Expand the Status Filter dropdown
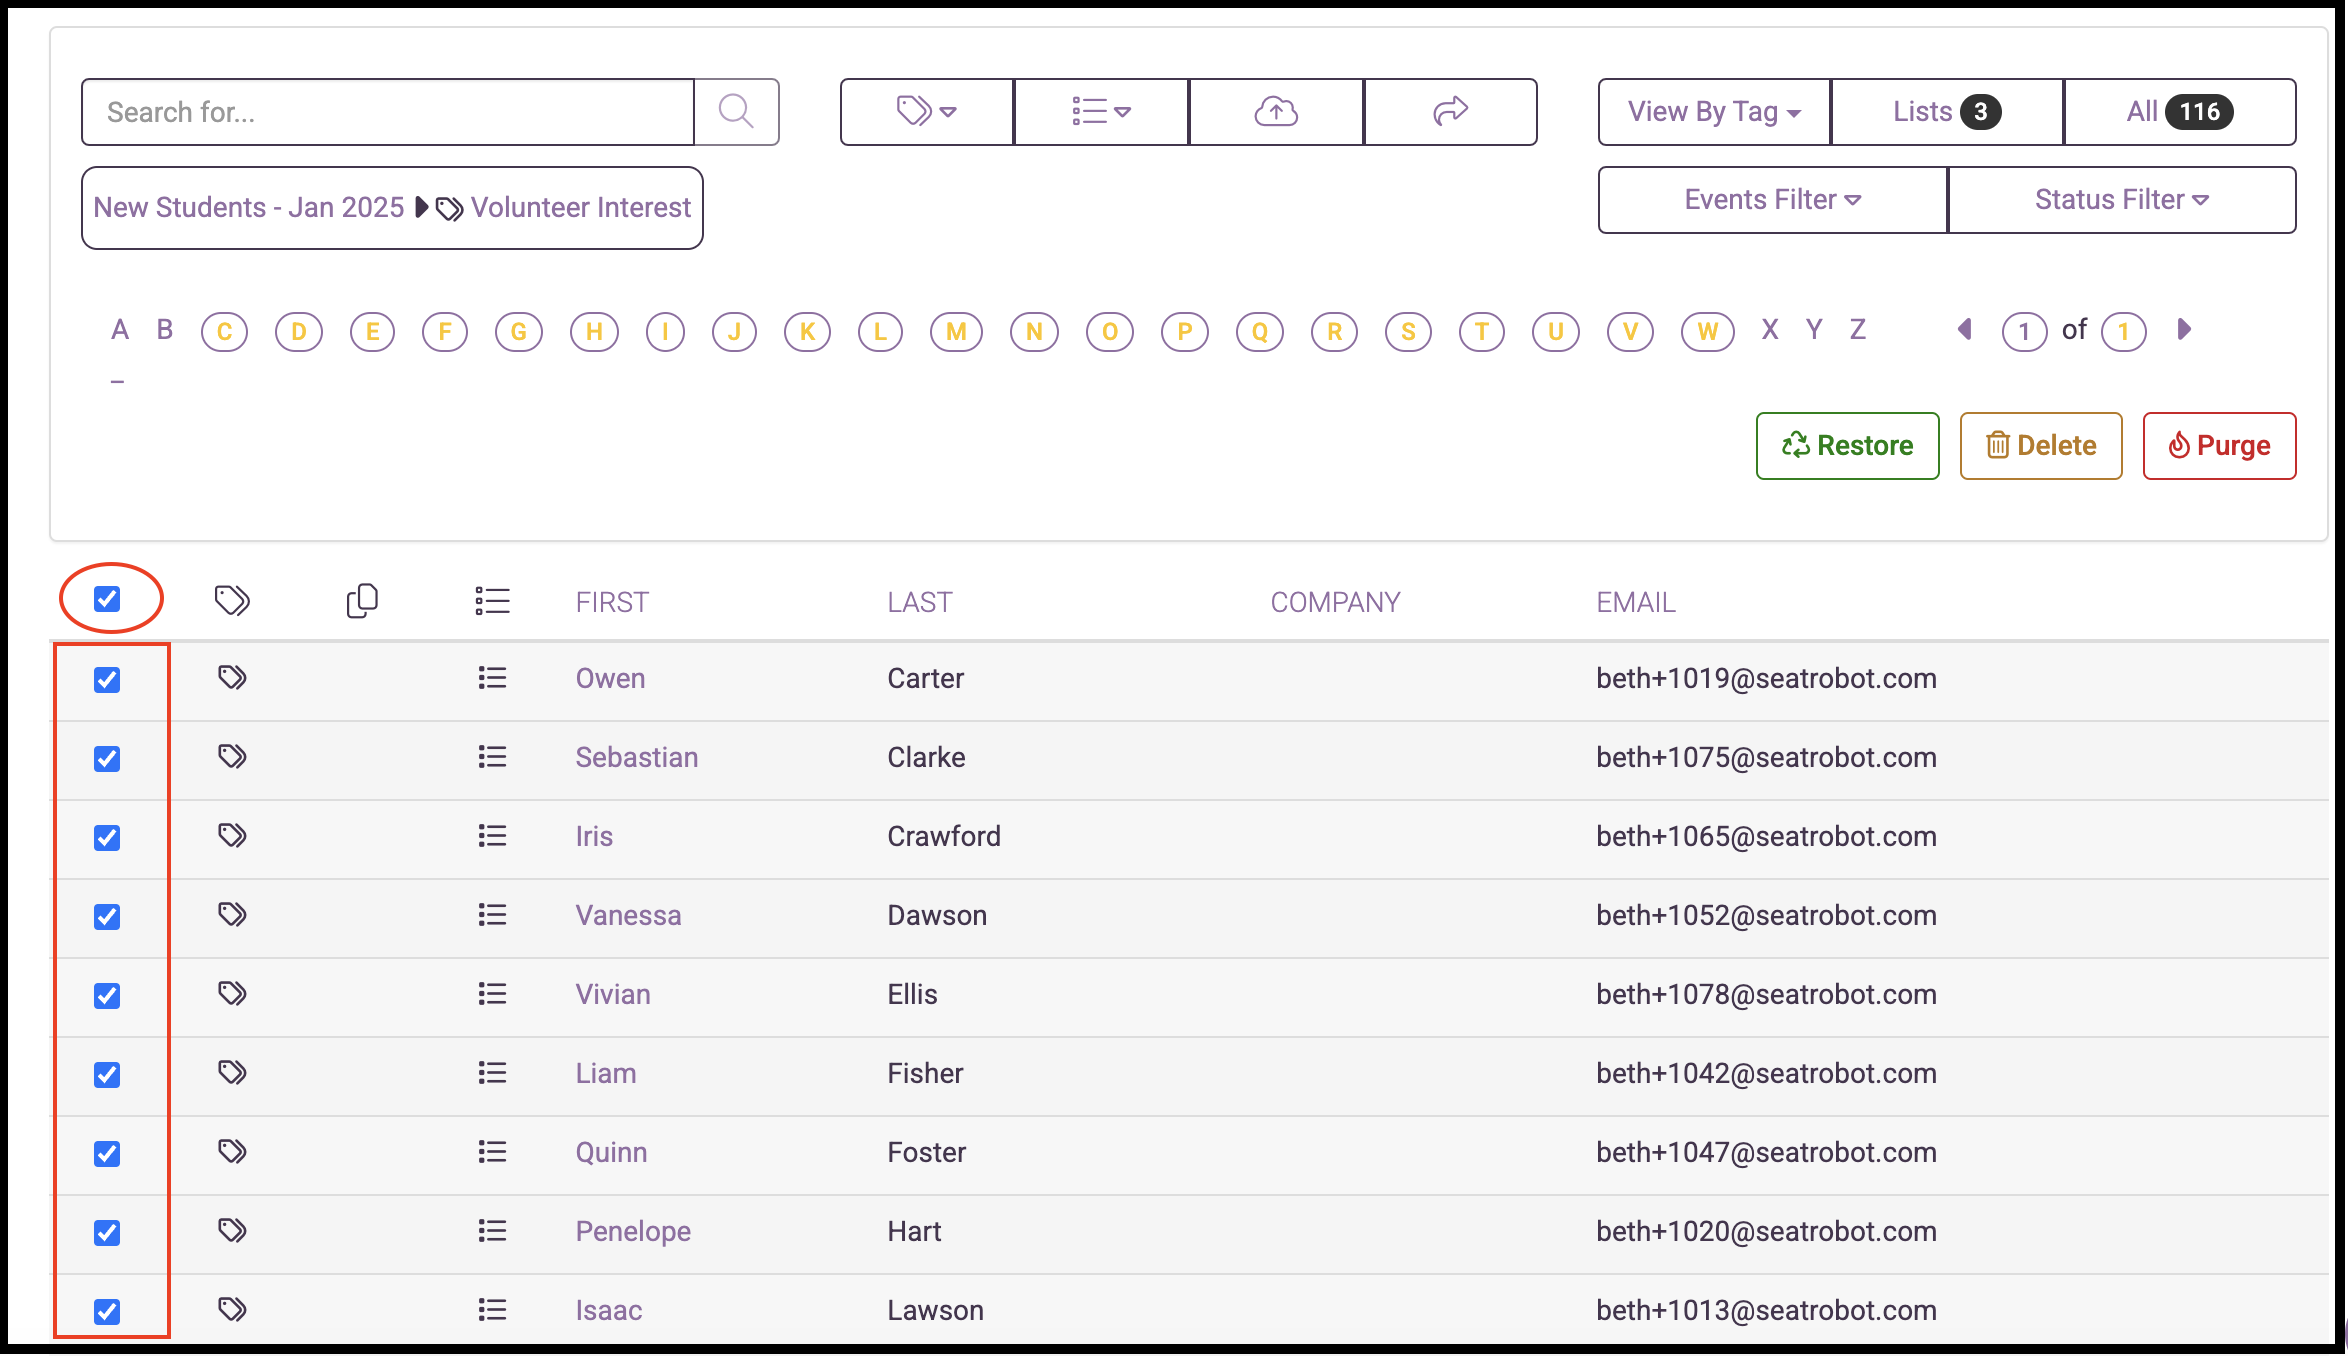The image size is (2348, 1356). click(2122, 200)
